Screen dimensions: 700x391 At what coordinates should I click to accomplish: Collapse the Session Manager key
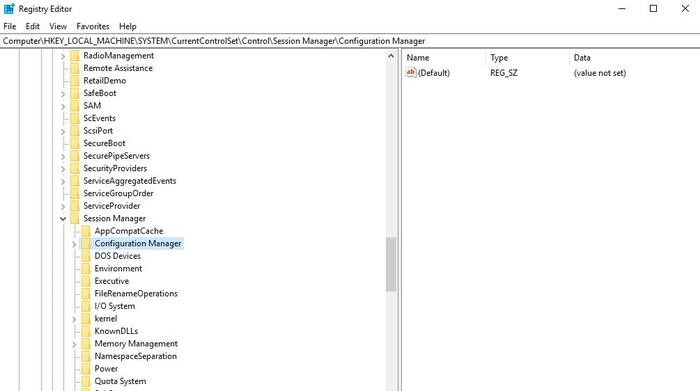point(63,219)
